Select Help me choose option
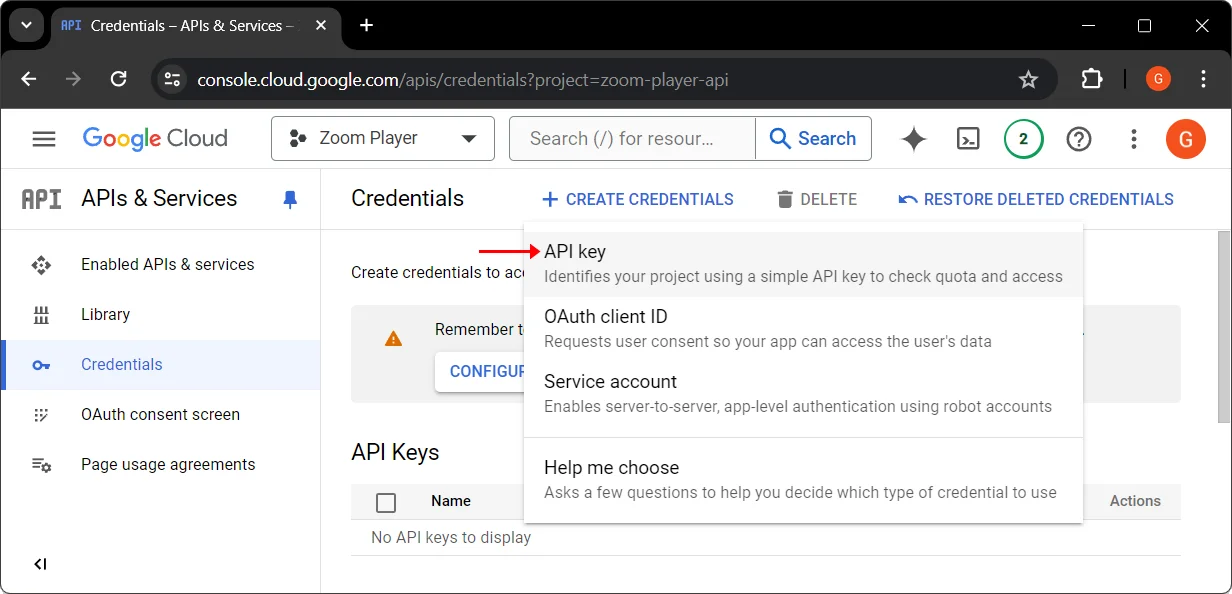This screenshot has height=594, width=1232. [803, 480]
